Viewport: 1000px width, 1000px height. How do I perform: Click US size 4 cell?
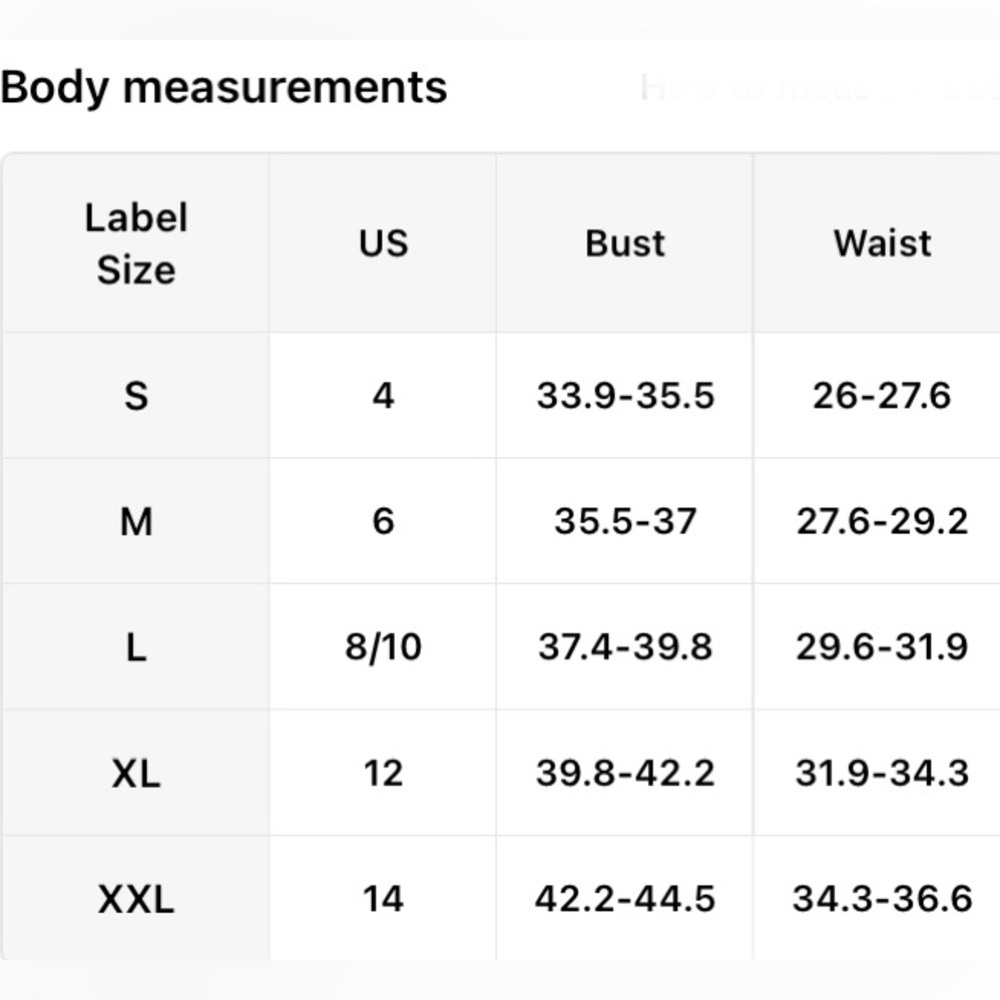click(383, 396)
